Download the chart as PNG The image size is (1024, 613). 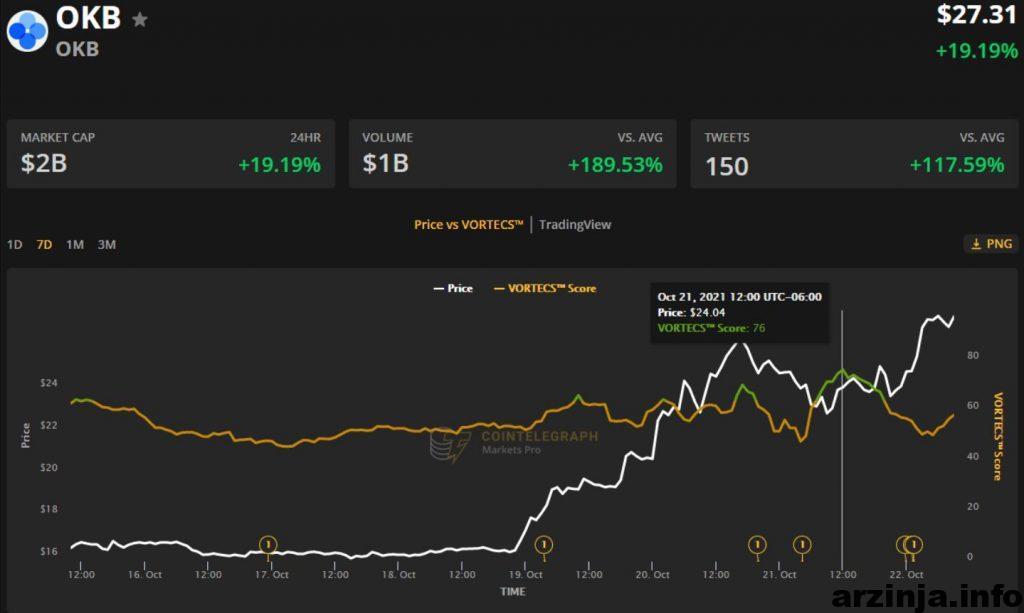coord(991,244)
